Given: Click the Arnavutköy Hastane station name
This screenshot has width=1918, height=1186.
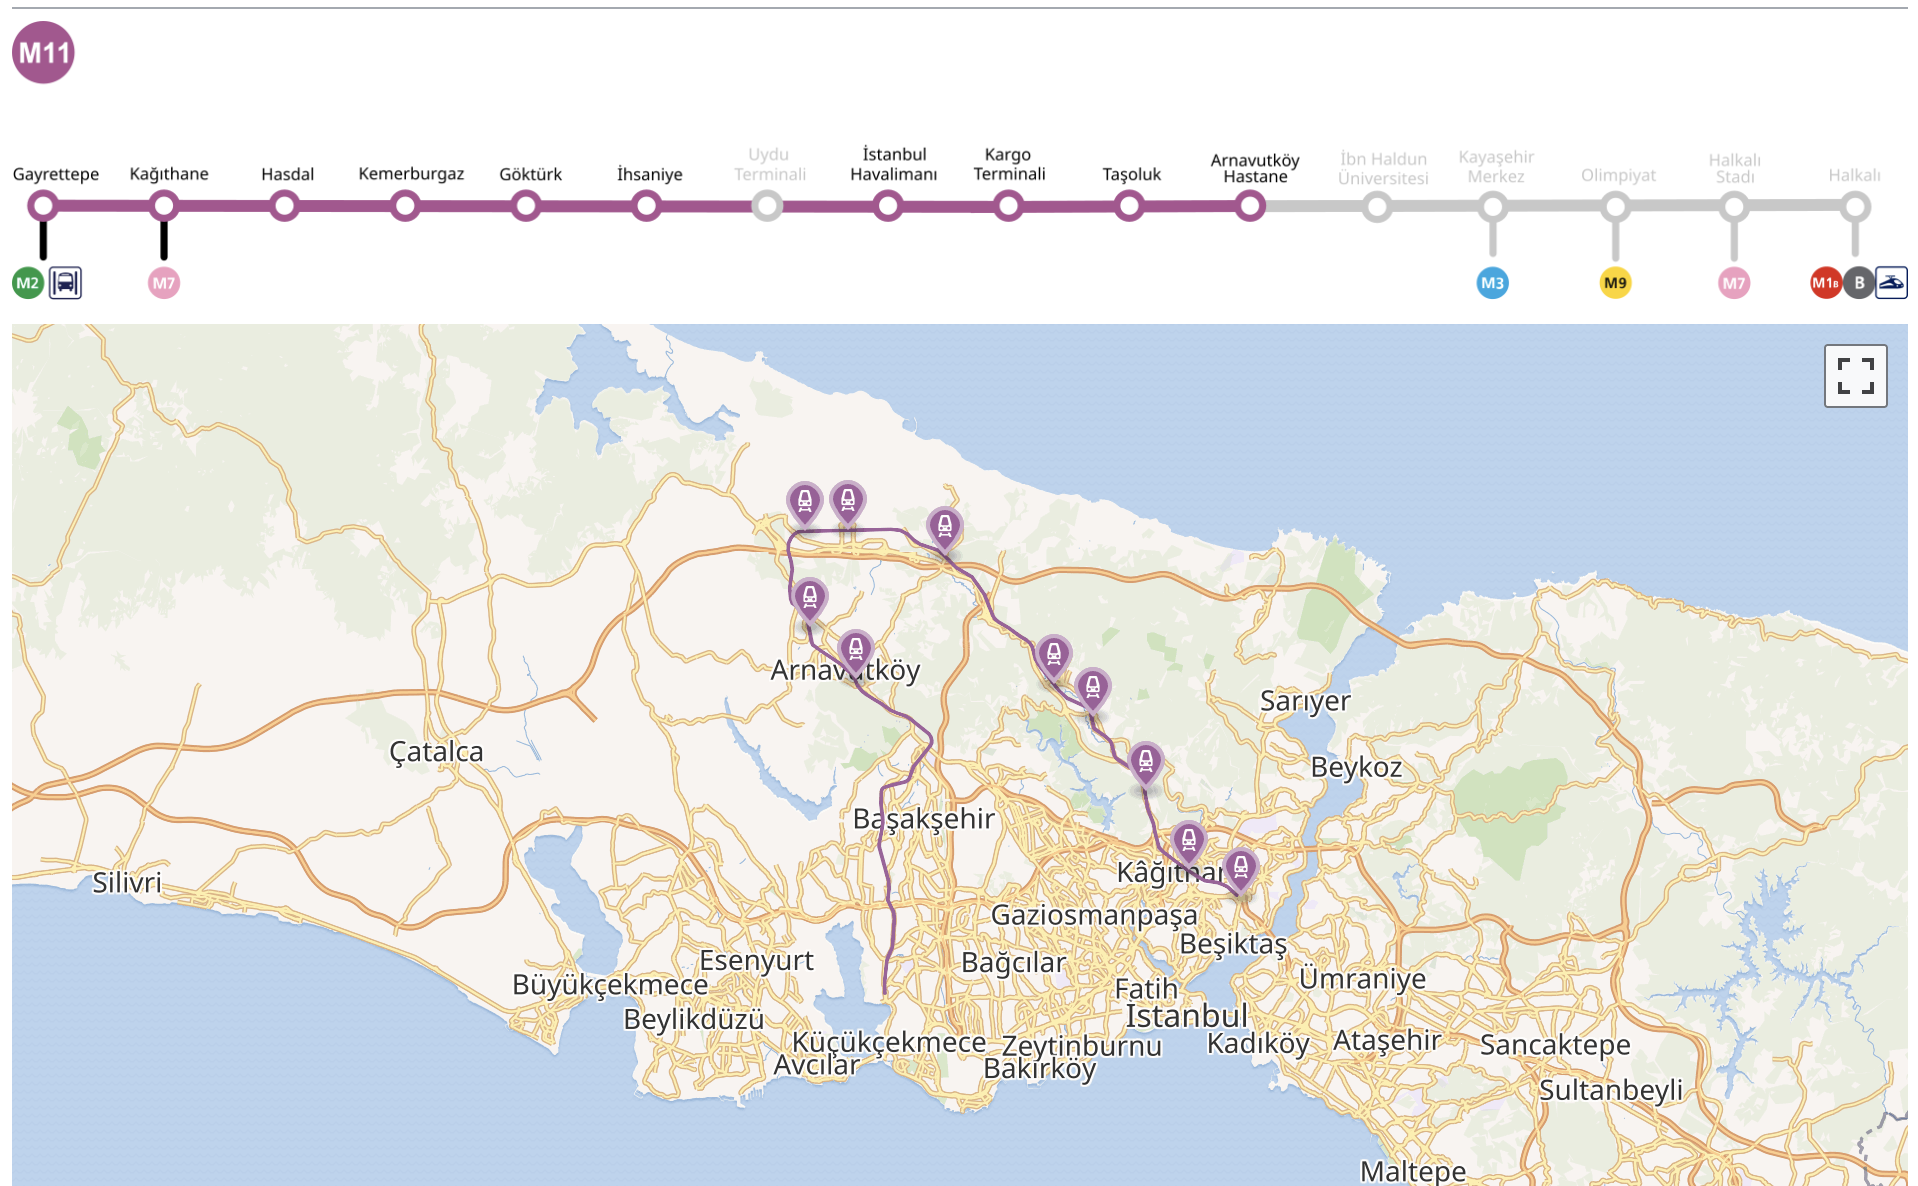Looking at the screenshot, I should (x=1255, y=168).
